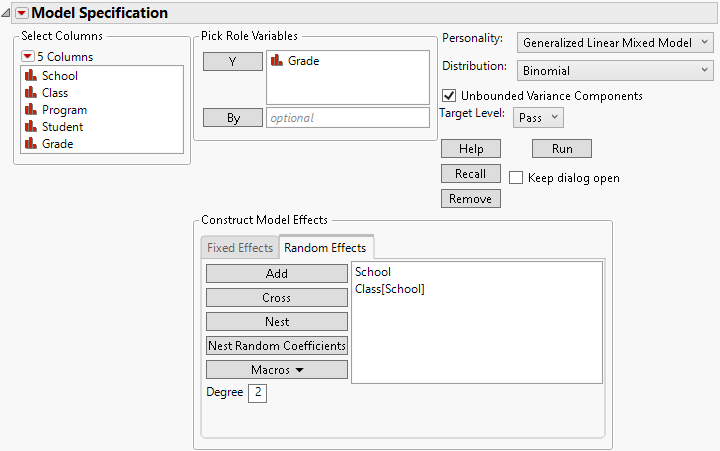
Task: Select Class[School] in the random effects list
Action: point(390,289)
